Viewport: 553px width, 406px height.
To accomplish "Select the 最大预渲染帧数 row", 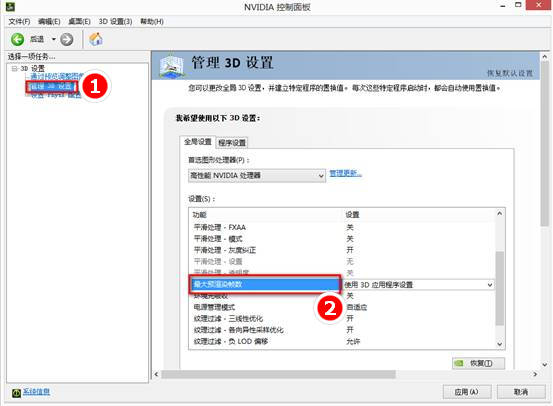I will coord(265,284).
